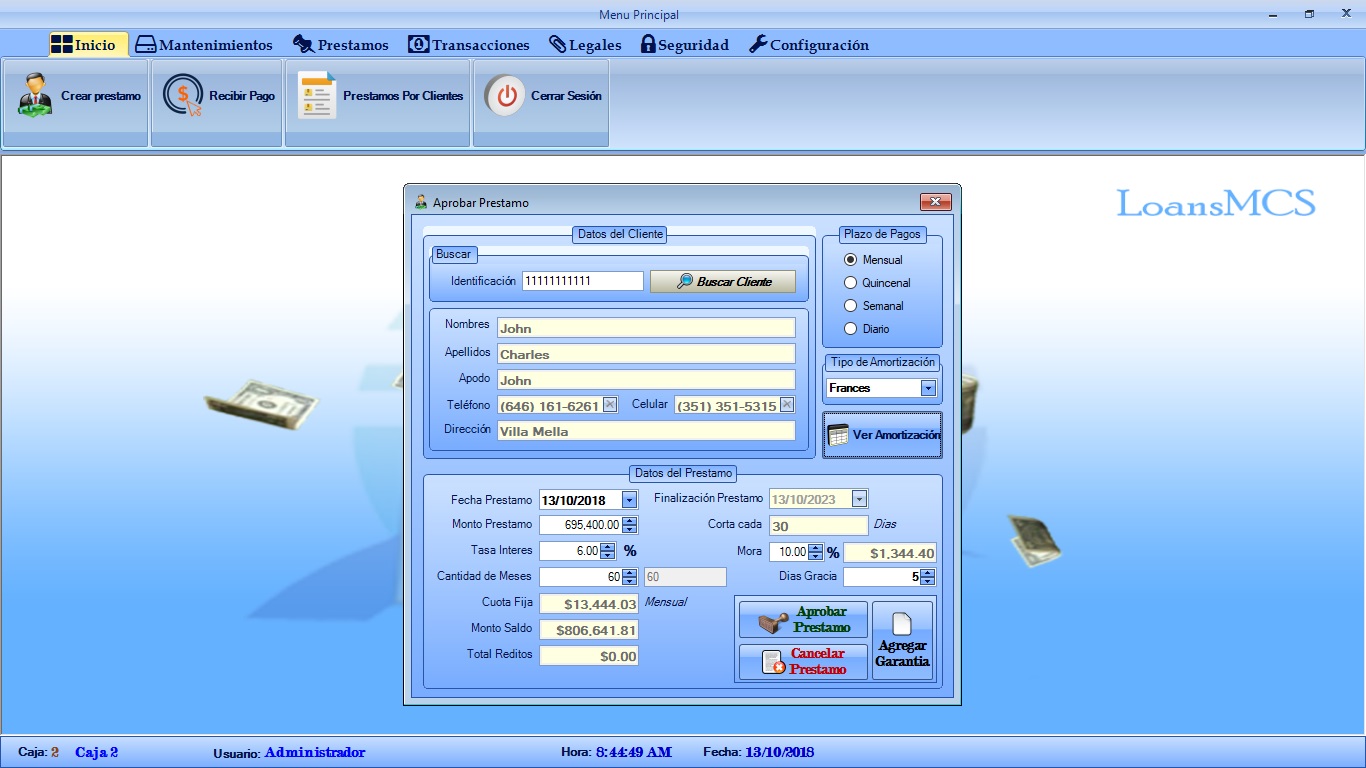The width and height of the screenshot is (1366, 768).
Task: Click the Monto Prestamo spinner arrows
Action: [629, 525]
